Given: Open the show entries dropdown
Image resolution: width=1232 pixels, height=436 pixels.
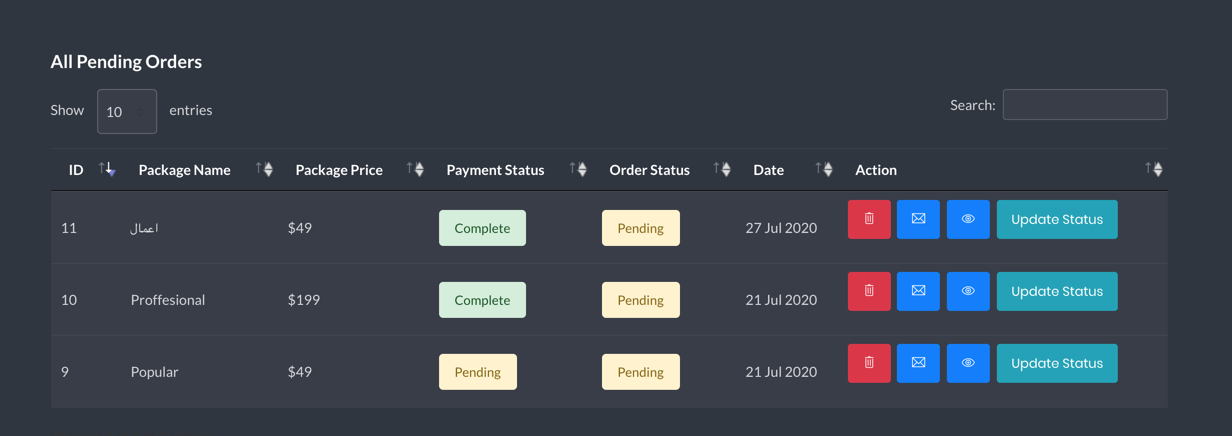Looking at the screenshot, I should (127, 111).
